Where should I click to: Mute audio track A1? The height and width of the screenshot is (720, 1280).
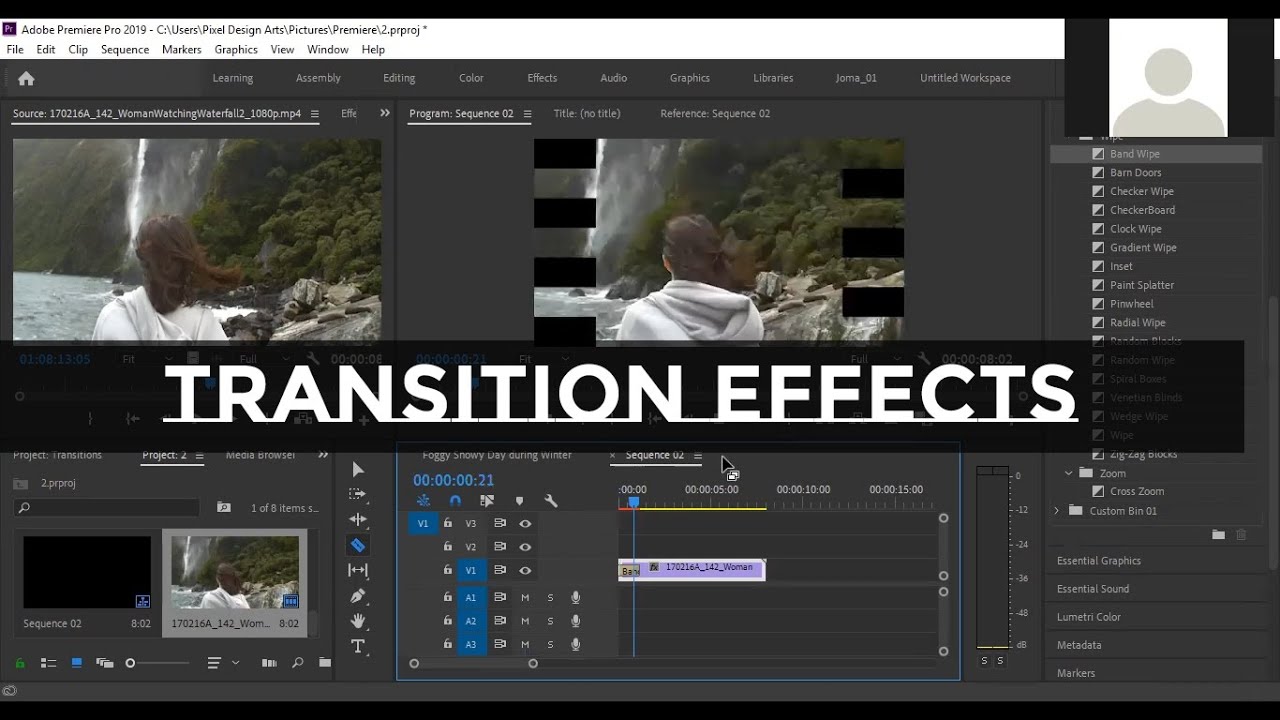coord(525,597)
